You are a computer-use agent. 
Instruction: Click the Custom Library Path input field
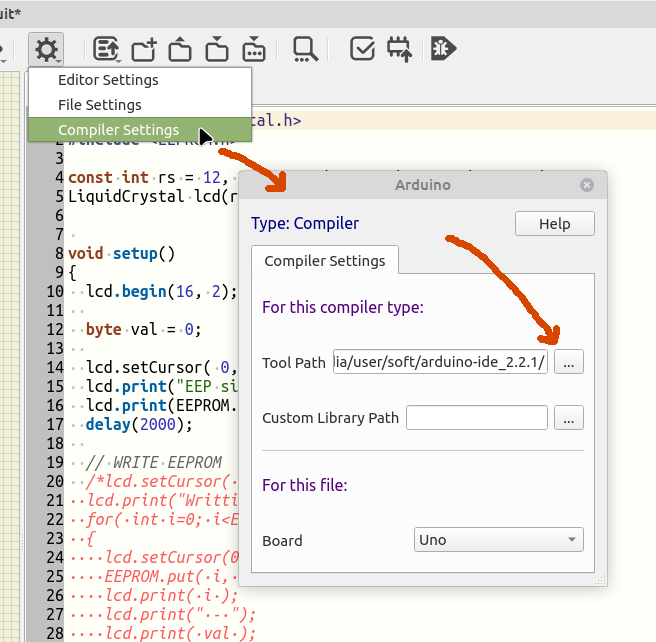pyautogui.click(x=477, y=418)
